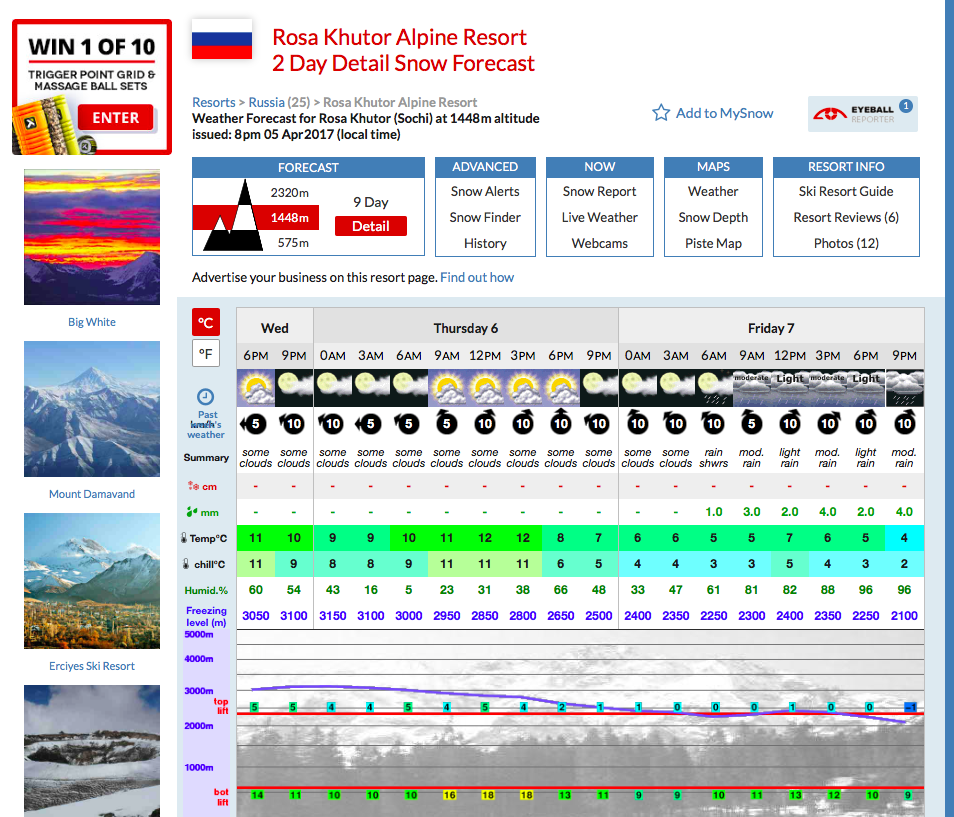This screenshot has height=817, width=954.
Task: Switch units to Celsius
Action: (206, 322)
